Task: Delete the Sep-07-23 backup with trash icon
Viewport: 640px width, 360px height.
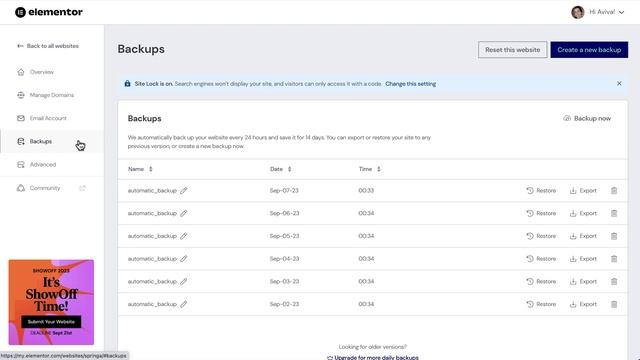Action: point(614,191)
